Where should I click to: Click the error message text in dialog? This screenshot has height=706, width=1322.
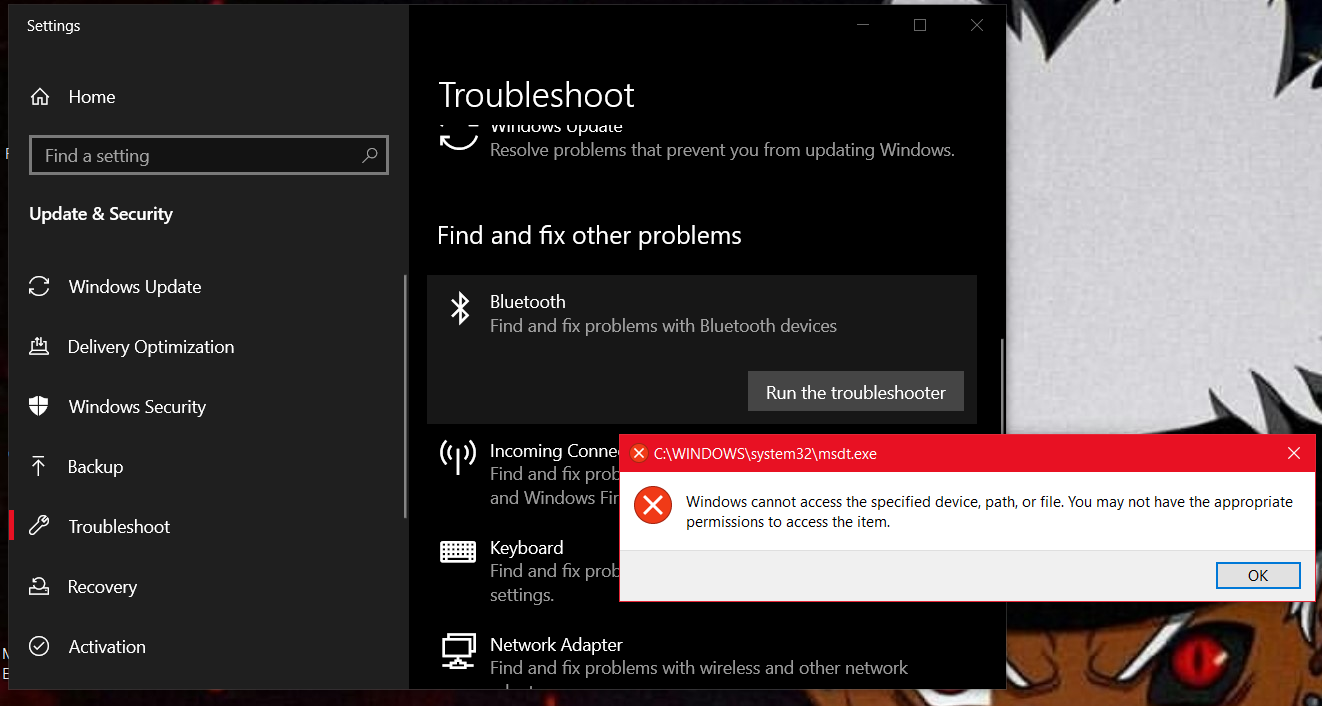(989, 511)
